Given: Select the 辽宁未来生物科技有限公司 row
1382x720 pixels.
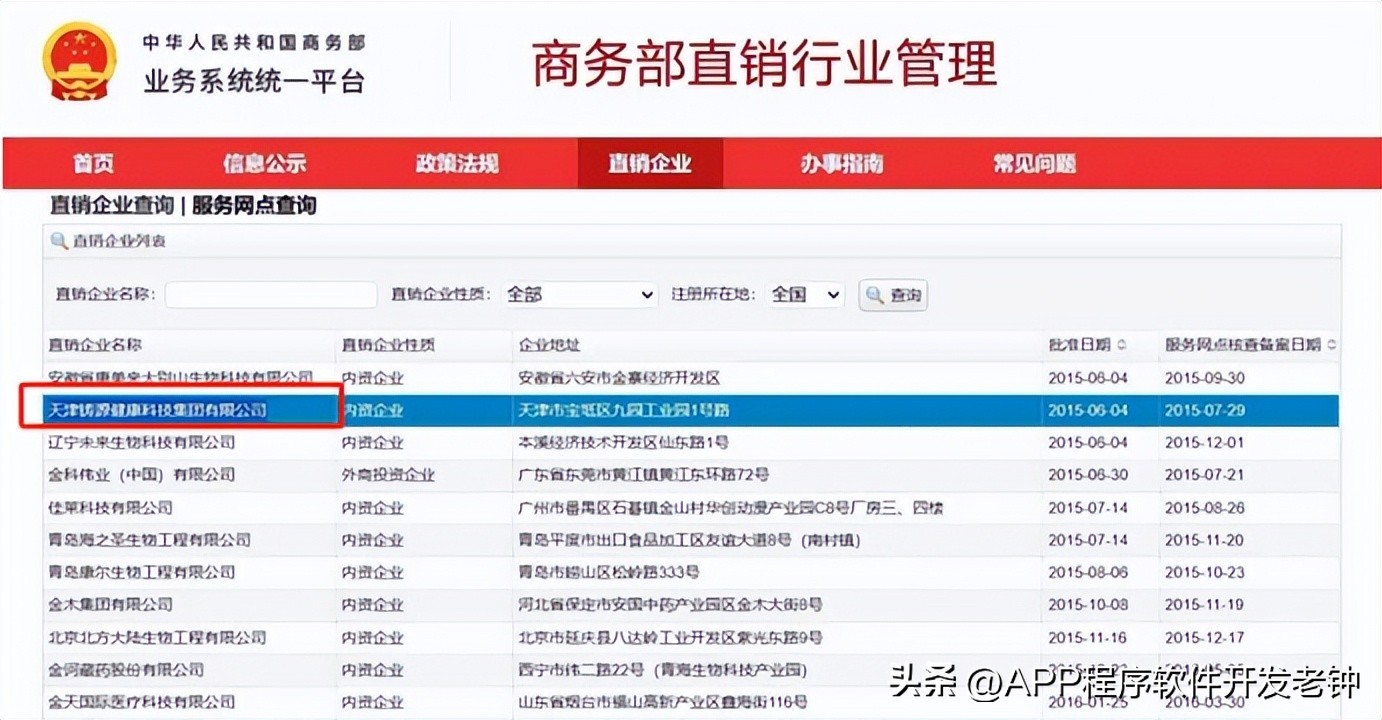Looking at the screenshot, I should pyautogui.click(x=142, y=442).
